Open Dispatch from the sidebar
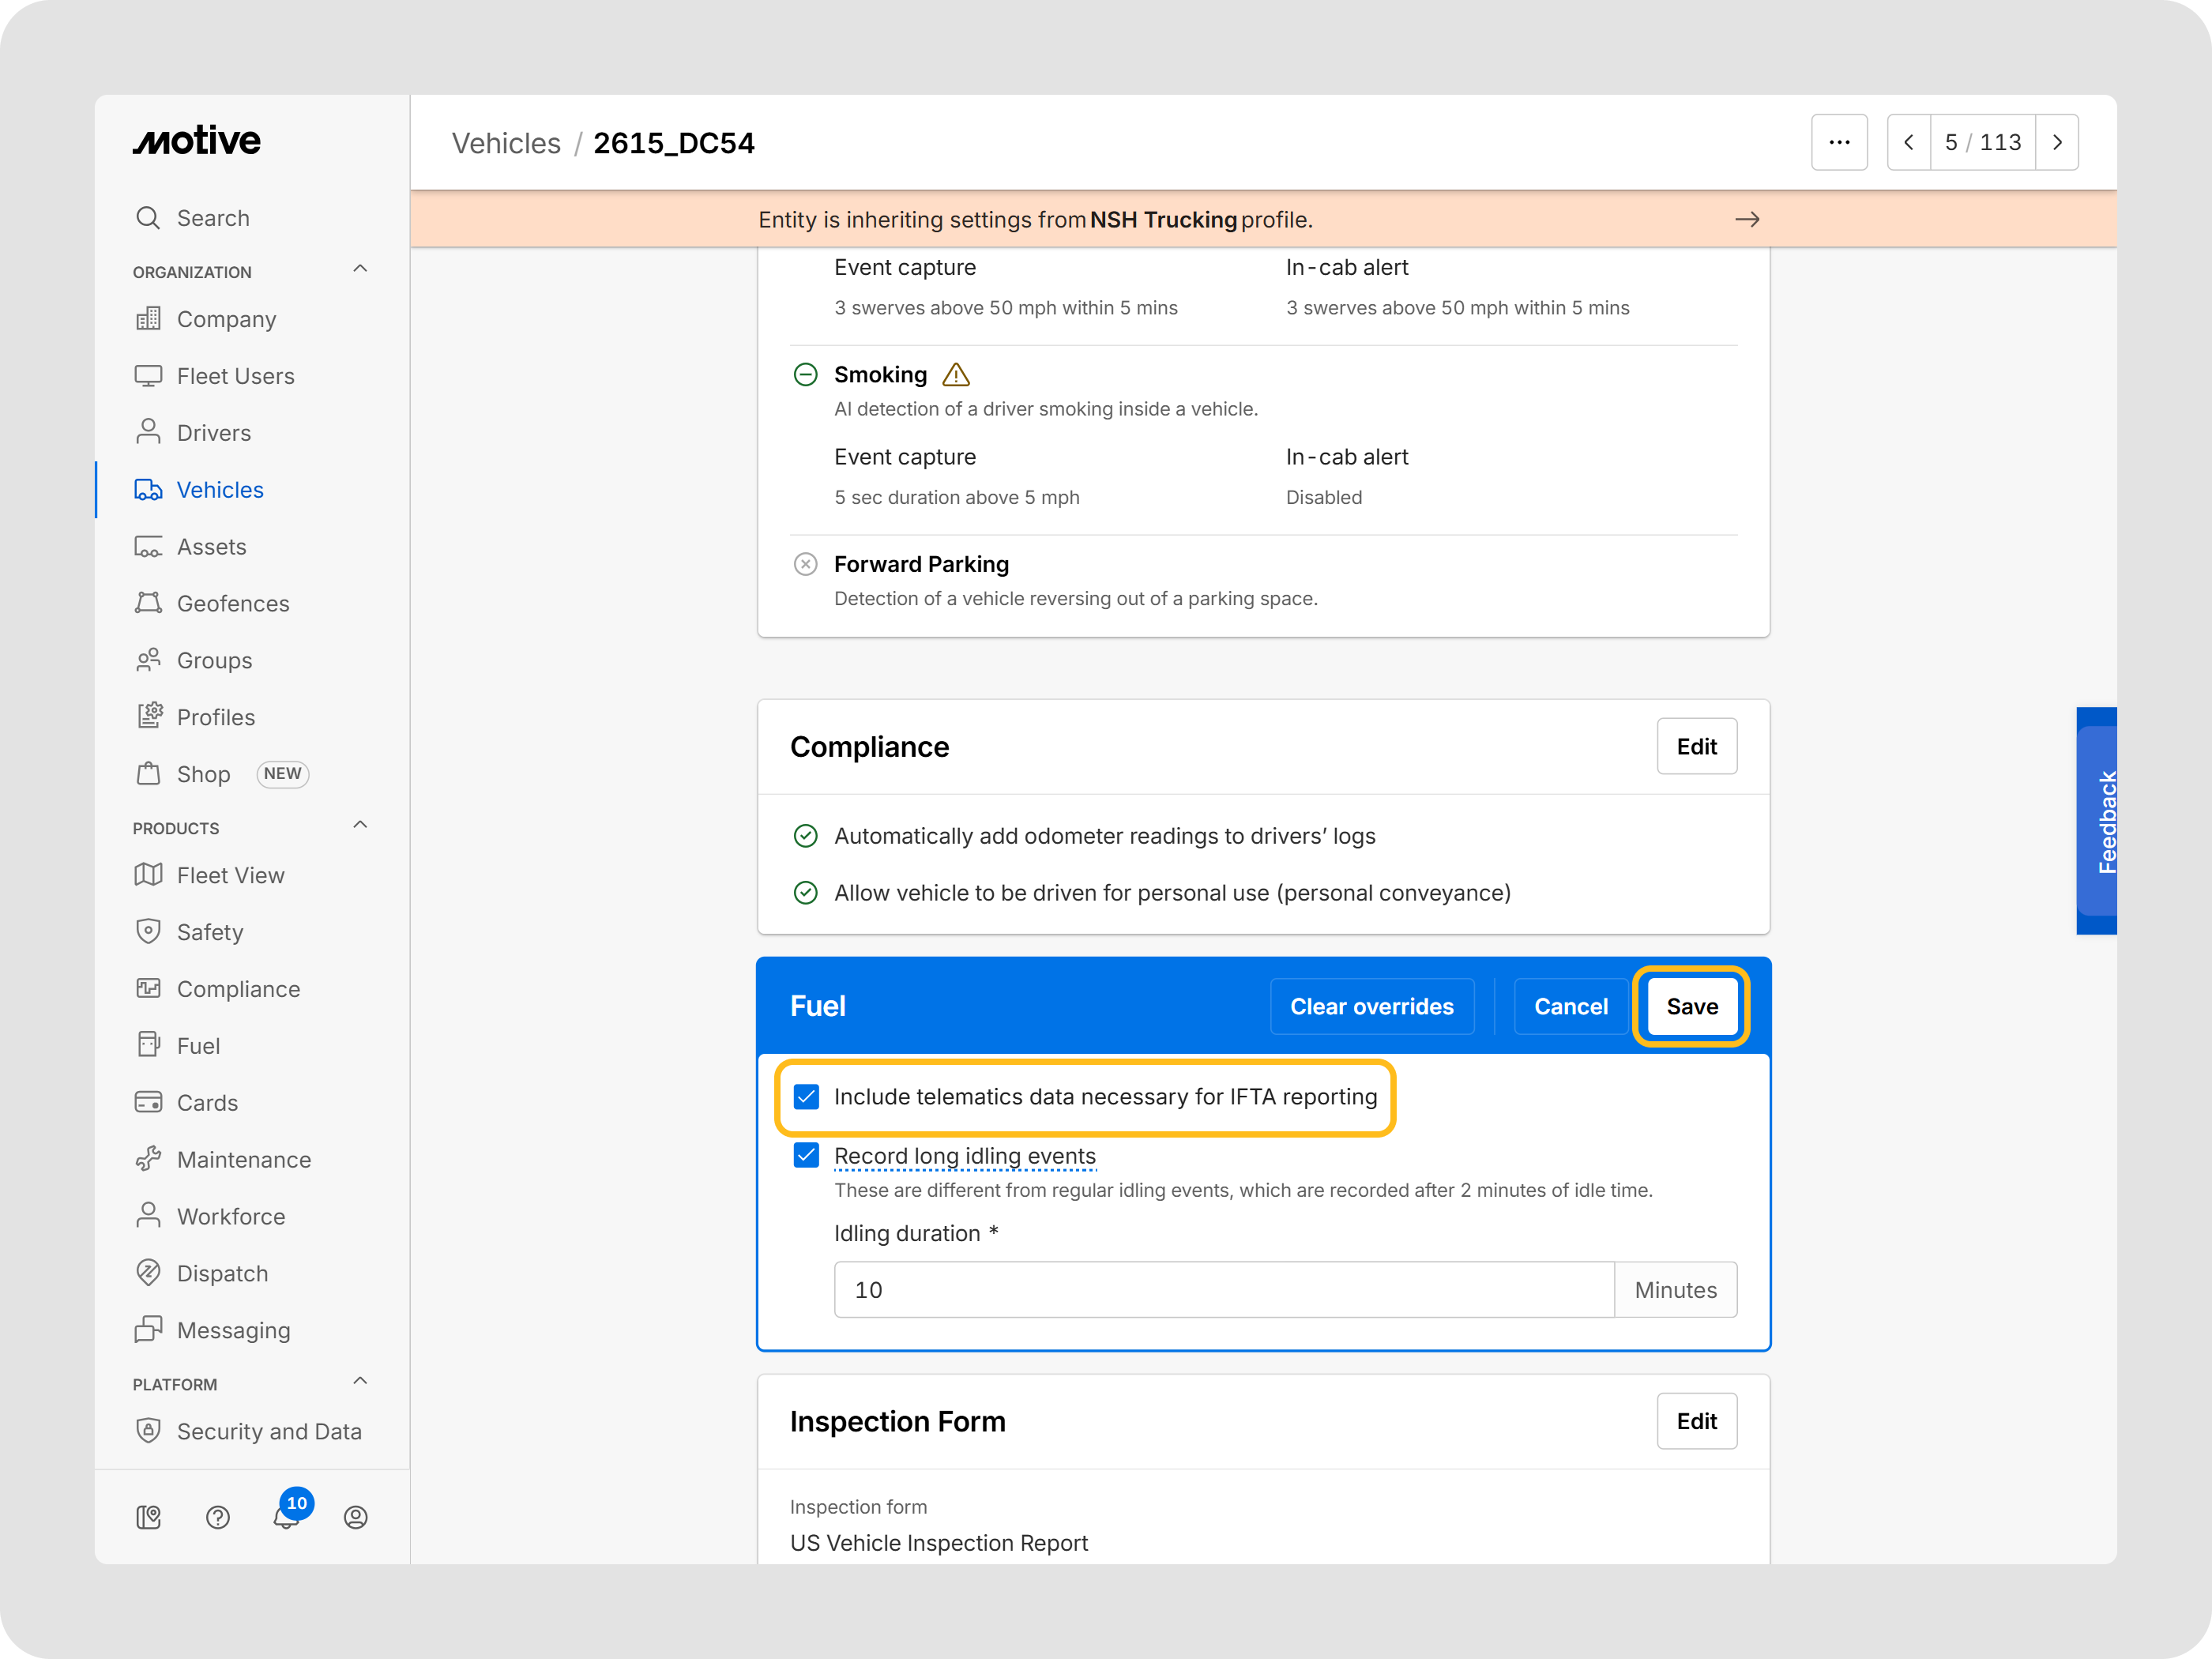2212x1659 pixels. 222,1274
